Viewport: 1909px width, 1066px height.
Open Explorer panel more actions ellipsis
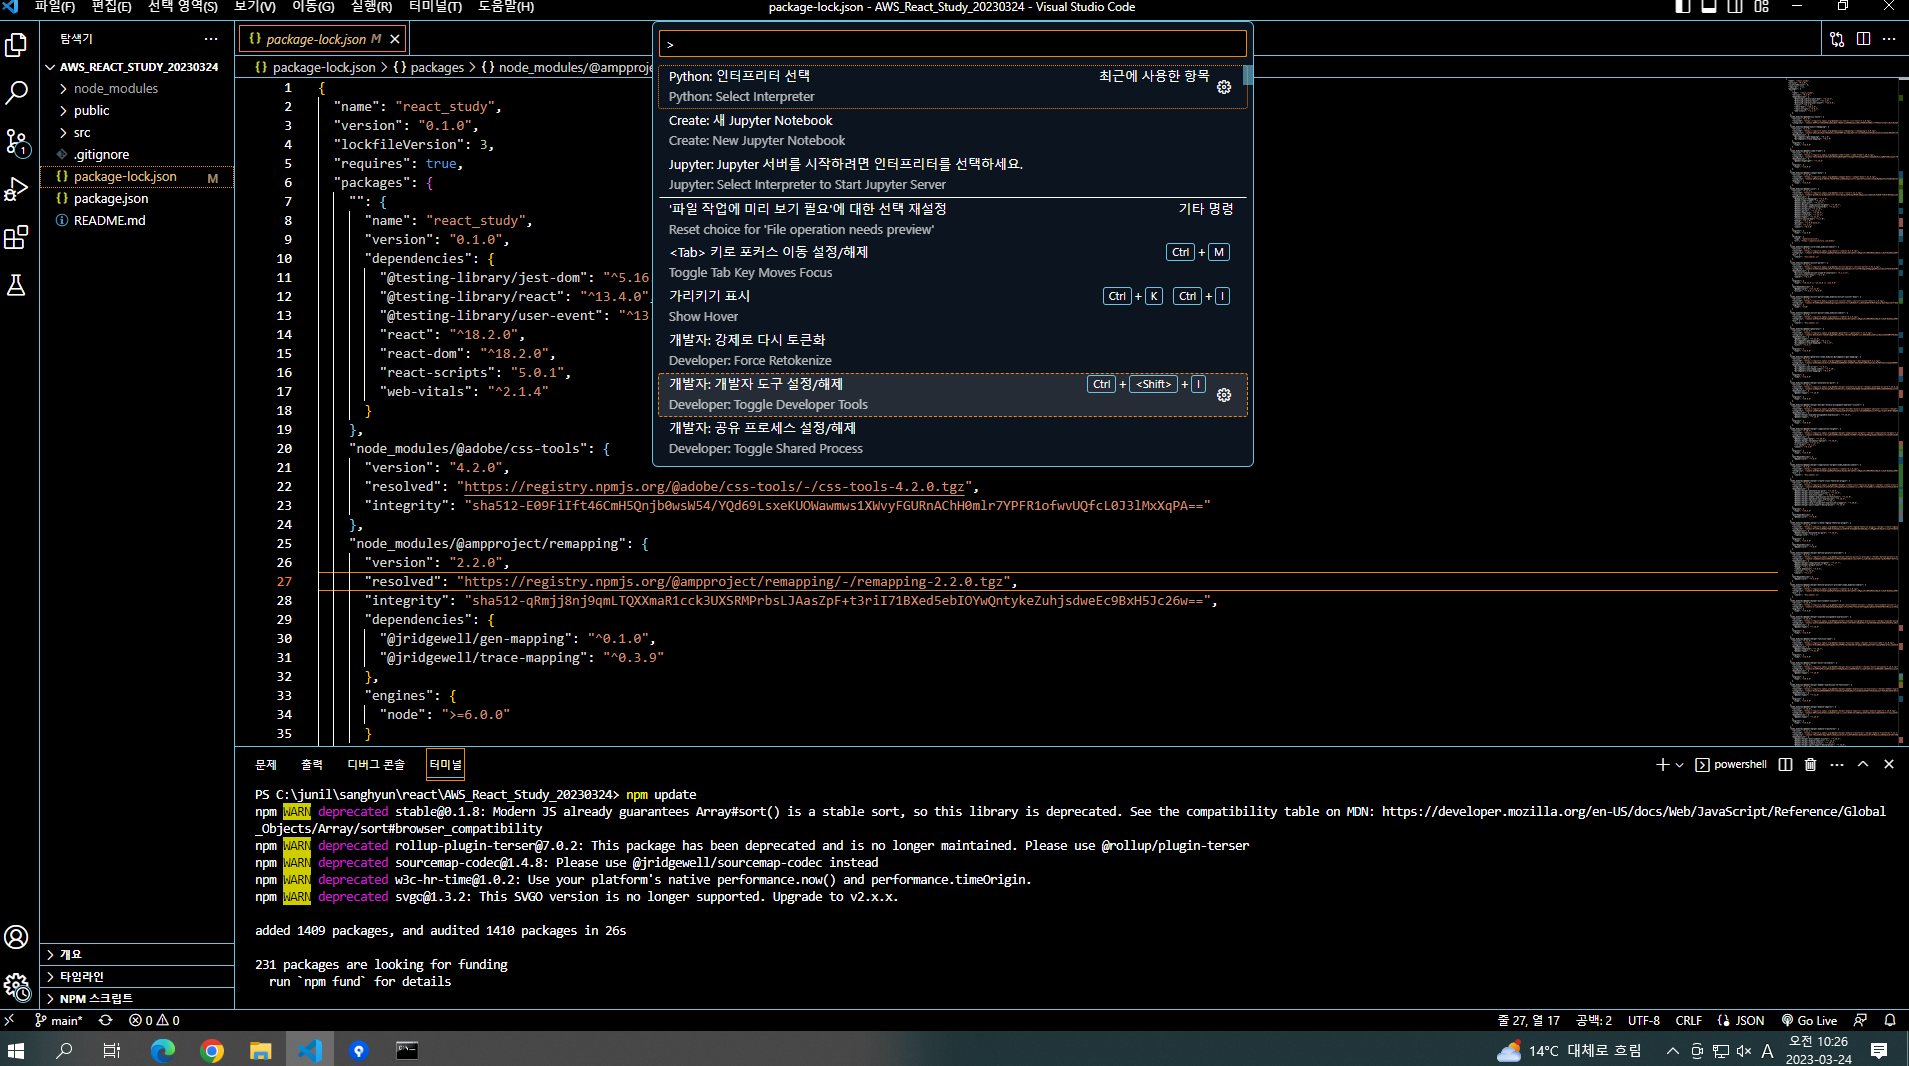[210, 39]
